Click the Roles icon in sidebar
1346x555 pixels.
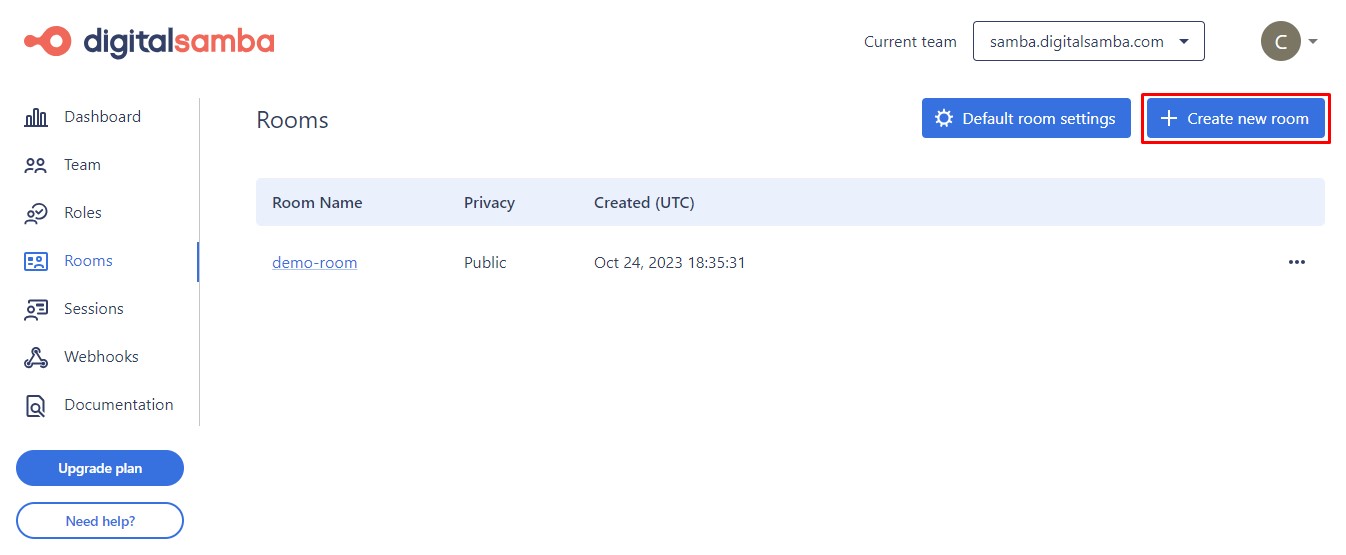(x=36, y=213)
